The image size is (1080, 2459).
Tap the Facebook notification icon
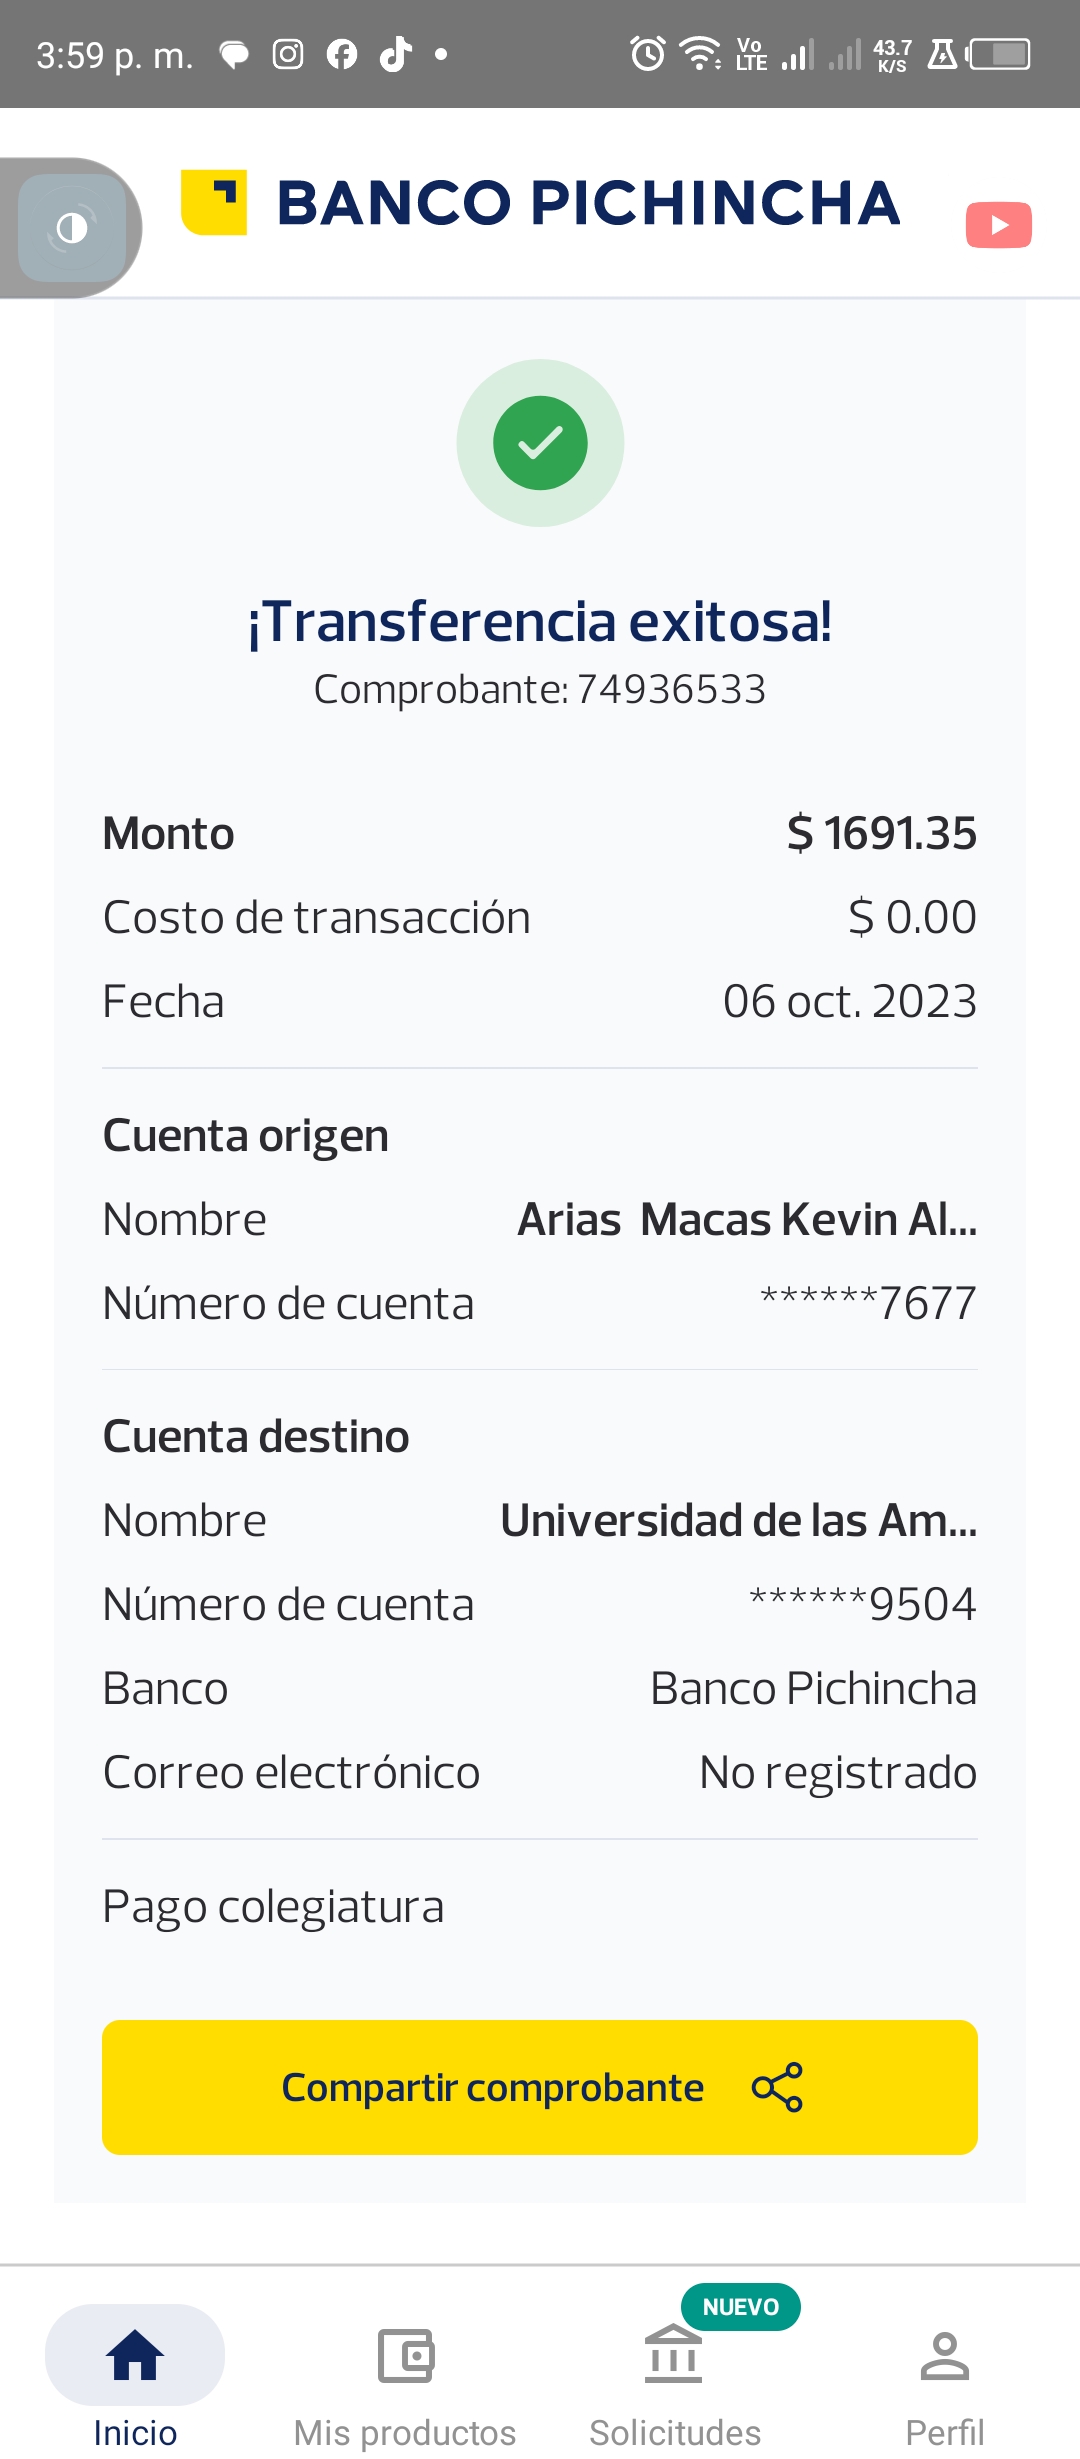(x=342, y=54)
